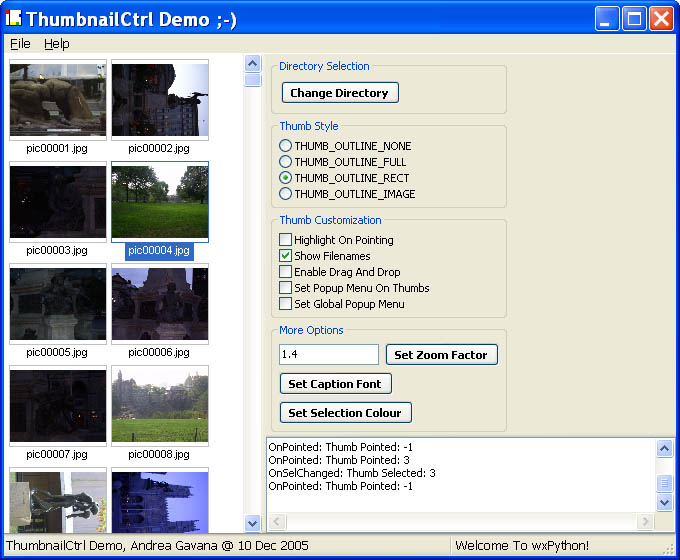Click the ThumbnailCtrl app icon in title bar

pos(13,18)
